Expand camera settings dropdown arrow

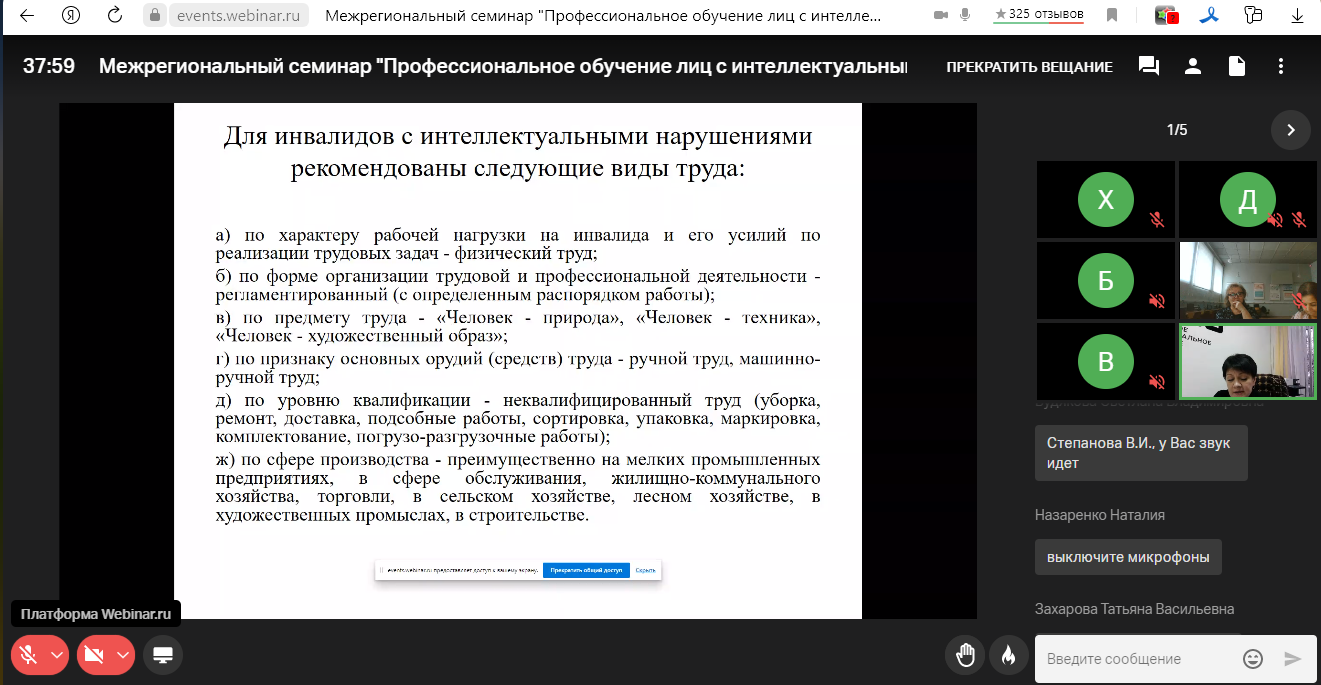[123, 655]
